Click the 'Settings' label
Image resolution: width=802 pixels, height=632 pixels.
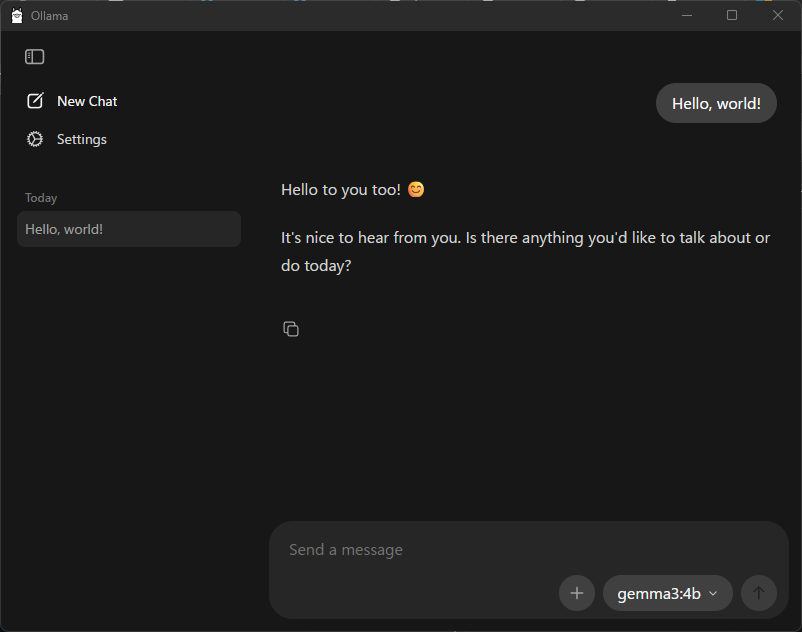(x=81, y=139)
